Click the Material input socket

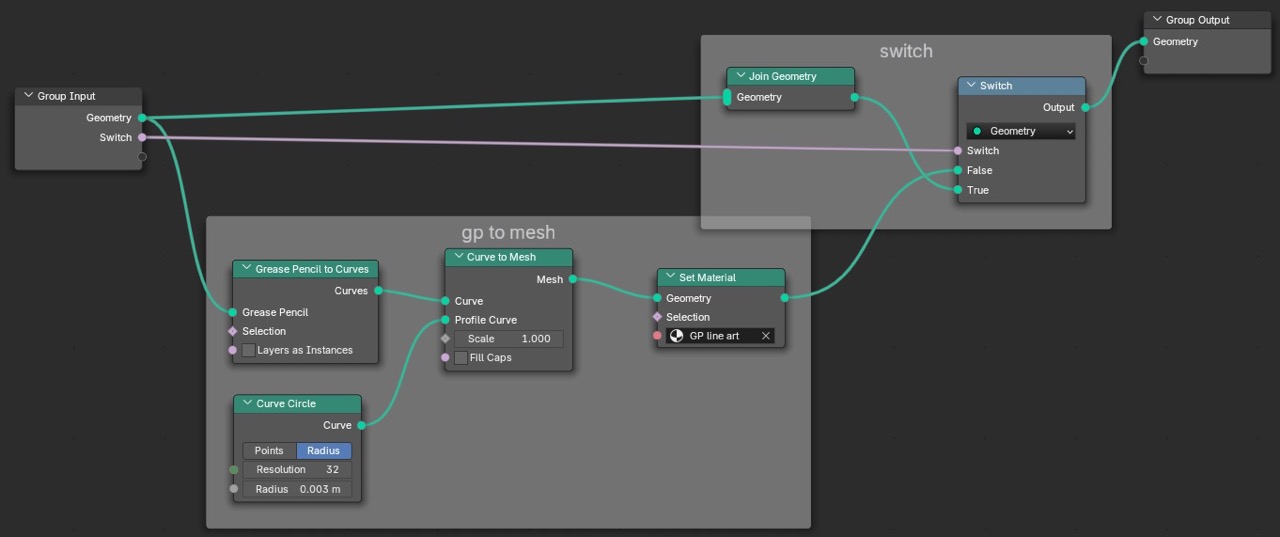657,336
